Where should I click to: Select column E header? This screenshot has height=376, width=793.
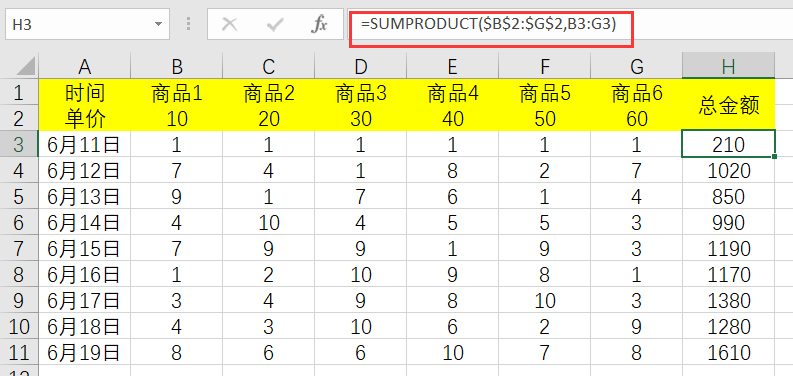pos(453,66)
